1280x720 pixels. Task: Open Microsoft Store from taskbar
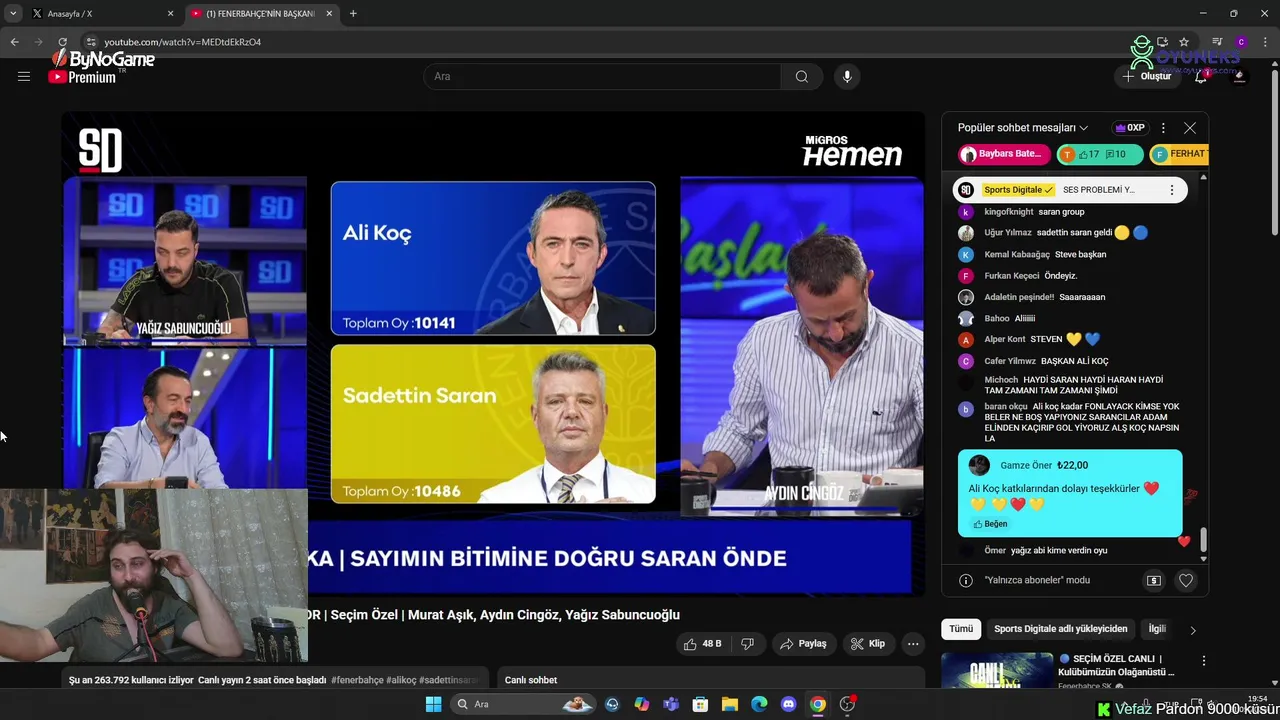pos(700,704)
